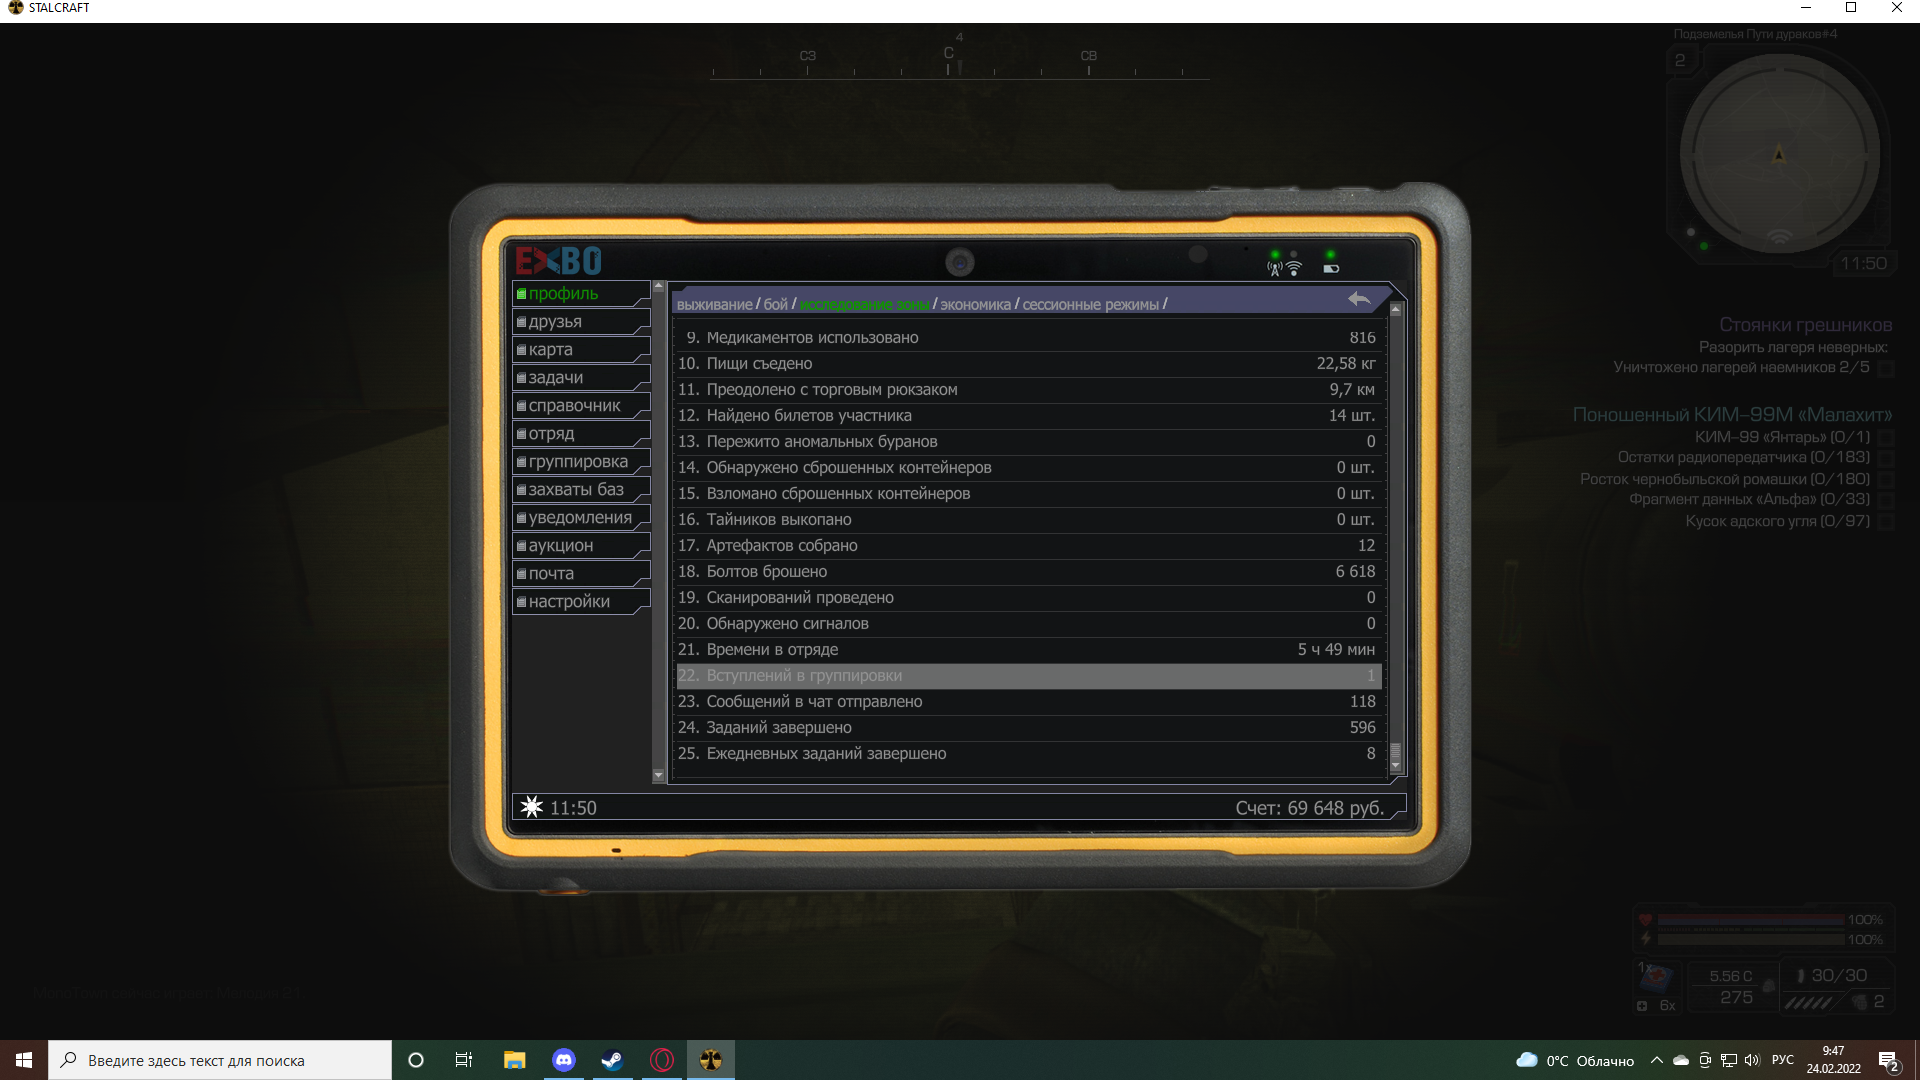Select row Заданий завершено

[1028, 728]
